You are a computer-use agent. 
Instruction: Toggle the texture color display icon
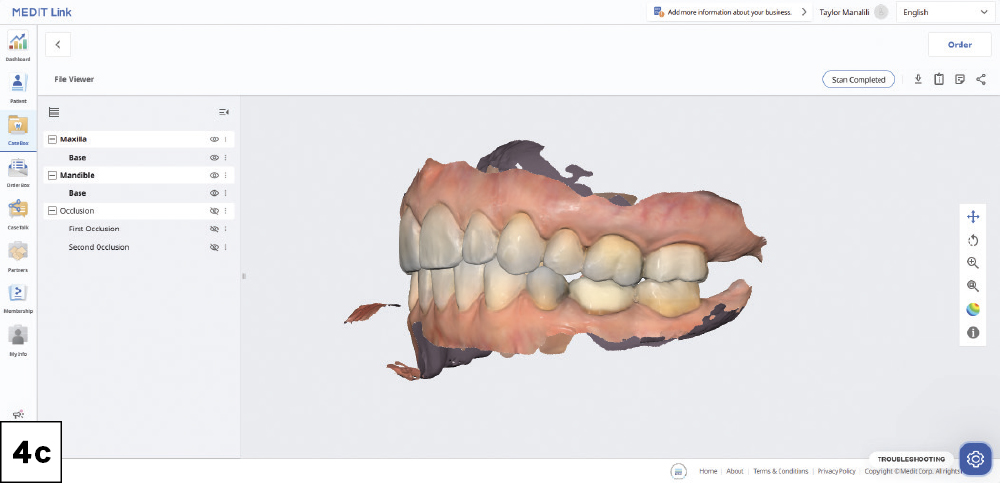tap(973, 309)
